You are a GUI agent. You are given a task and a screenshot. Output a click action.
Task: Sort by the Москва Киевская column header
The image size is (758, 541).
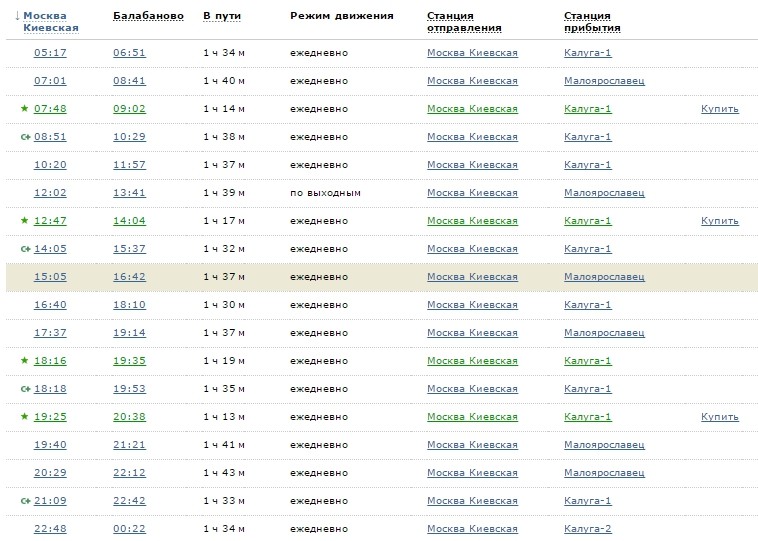coord(50,22)
